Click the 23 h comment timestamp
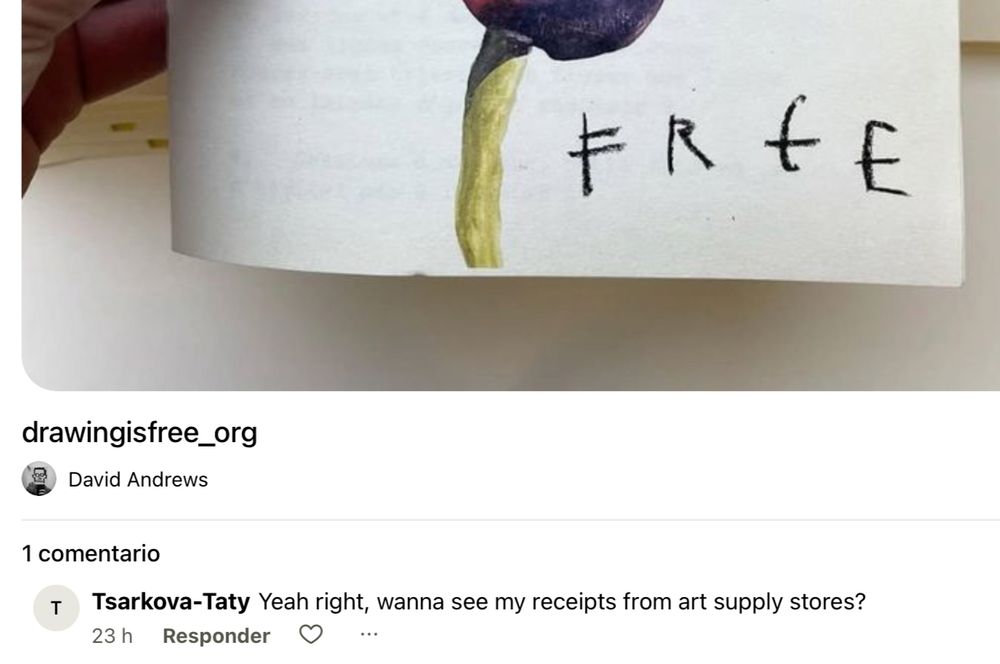Viewport: 1000px width, 664px height. pyautogui.click(x=112, y=636)
